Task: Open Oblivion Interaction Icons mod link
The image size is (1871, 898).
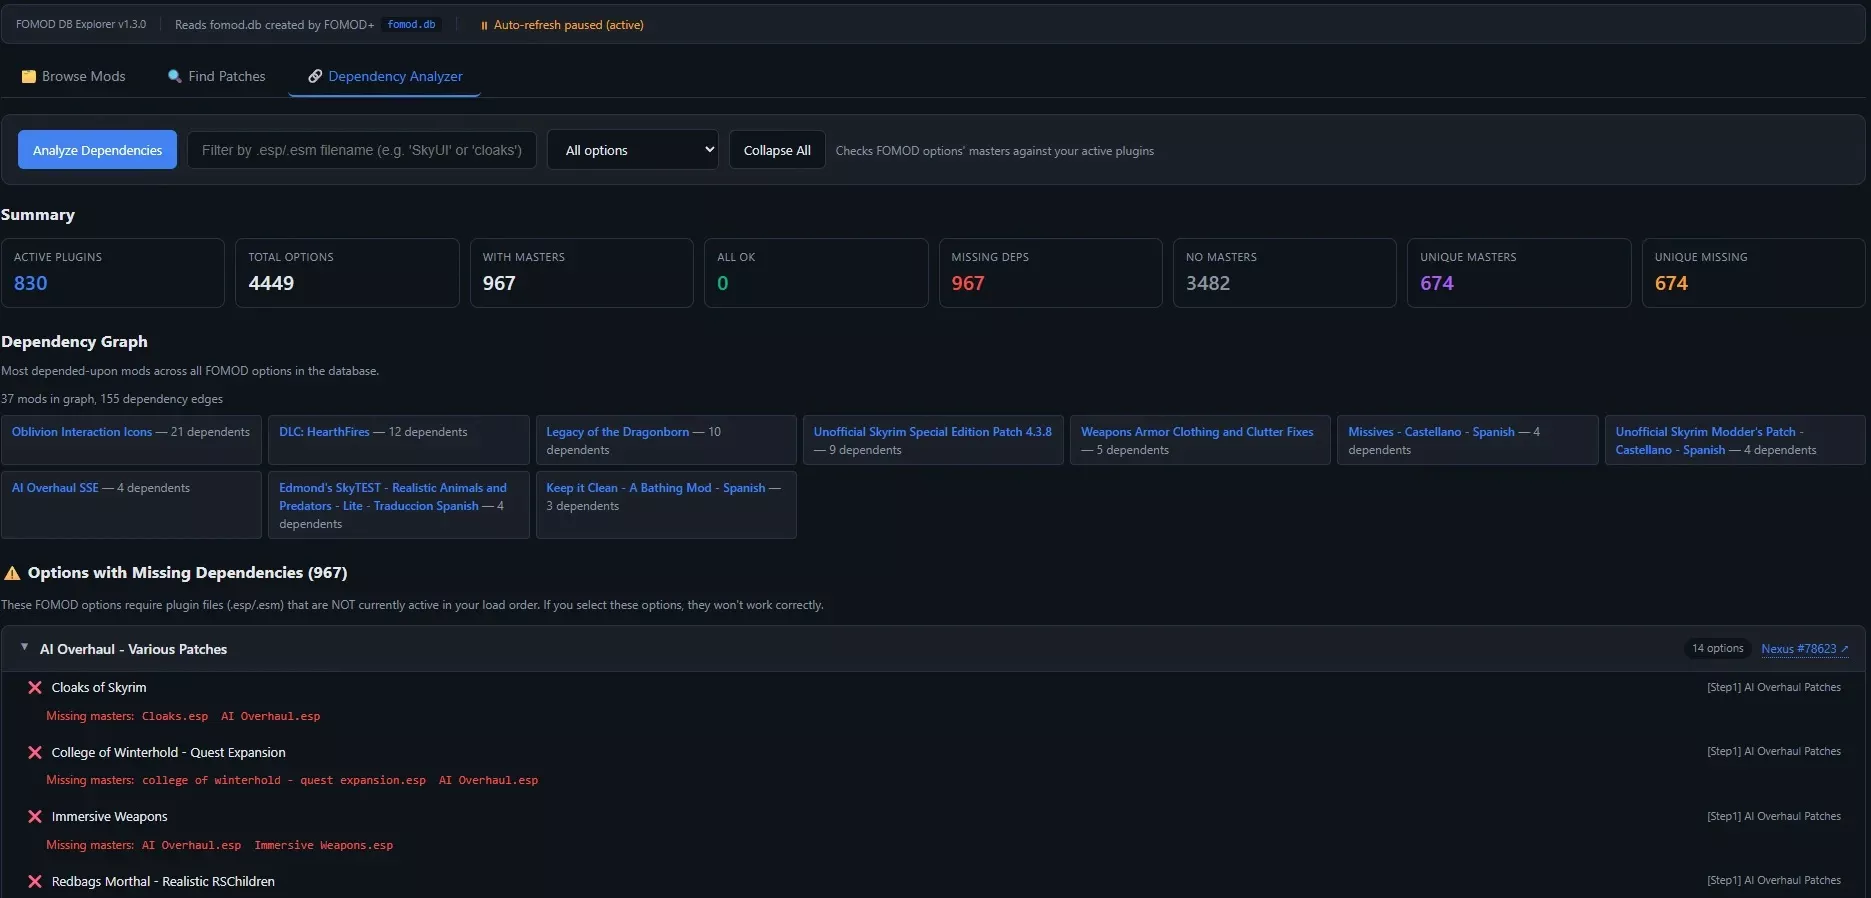Action: click(x=82, y=432)
